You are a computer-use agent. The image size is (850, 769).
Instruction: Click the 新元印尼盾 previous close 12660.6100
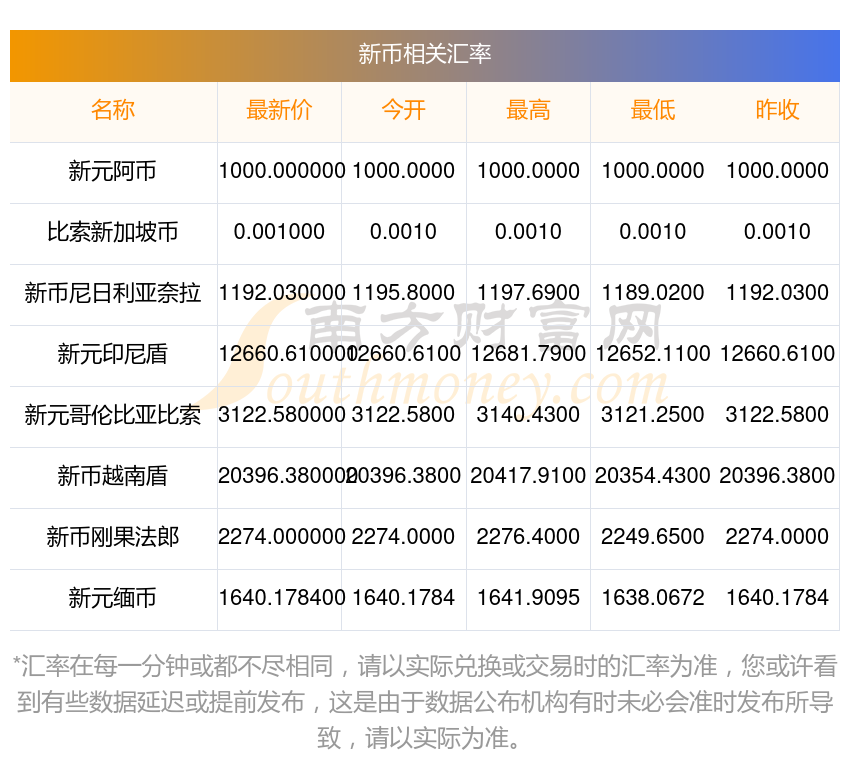777,354
